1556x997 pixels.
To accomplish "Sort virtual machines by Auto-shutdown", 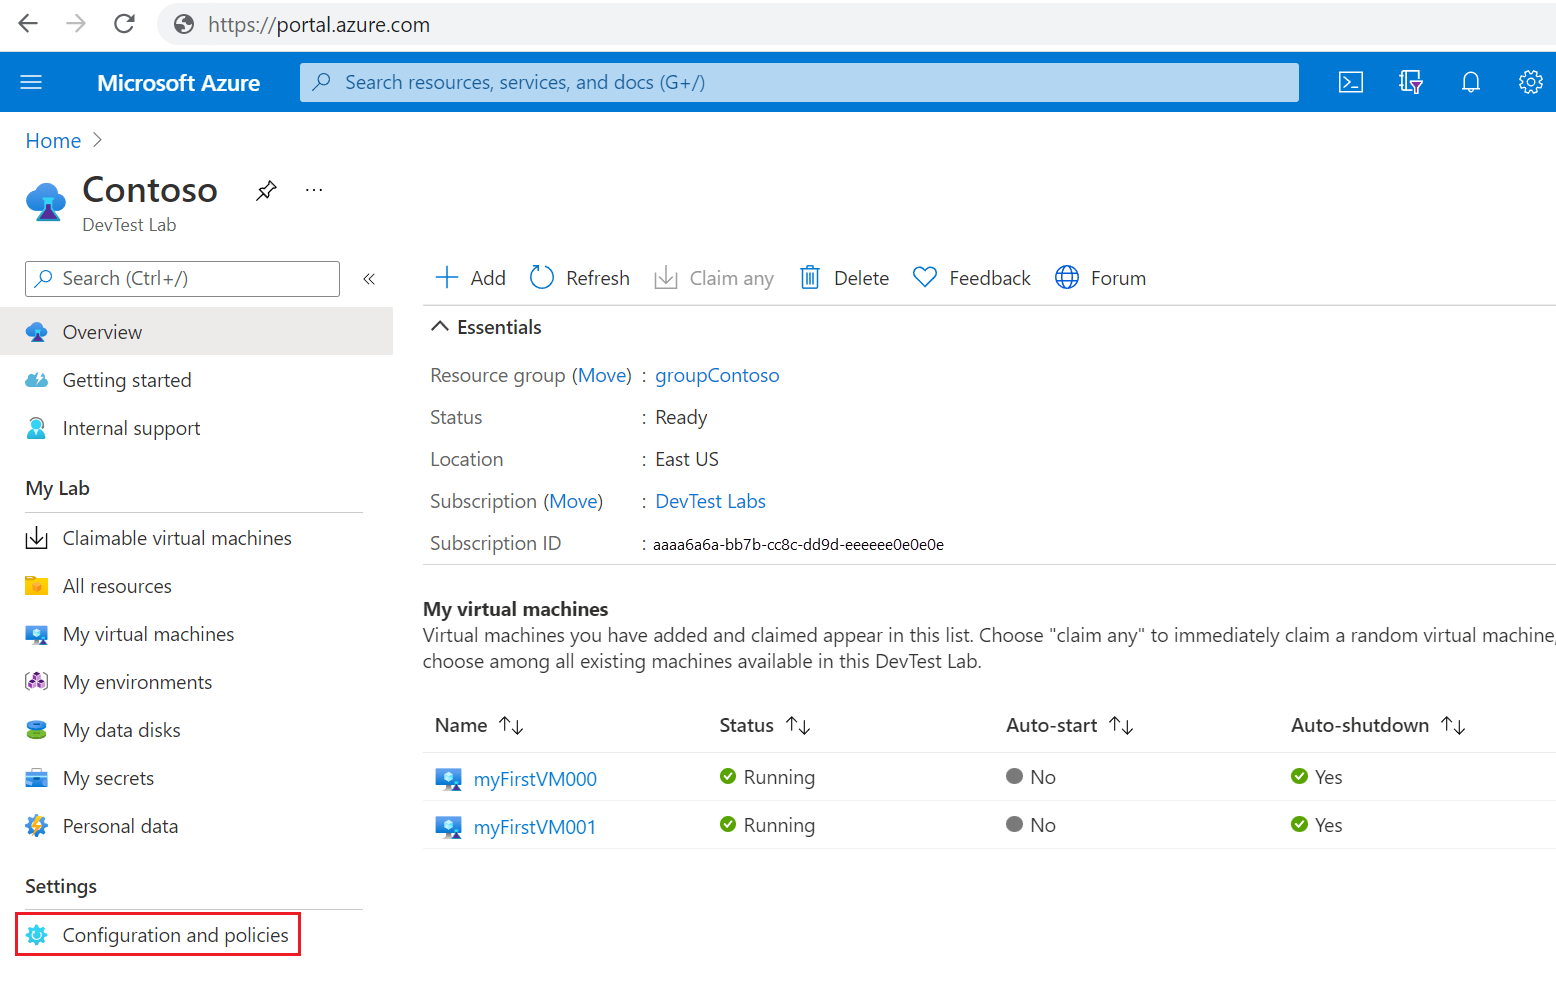I will (1378, 725).
